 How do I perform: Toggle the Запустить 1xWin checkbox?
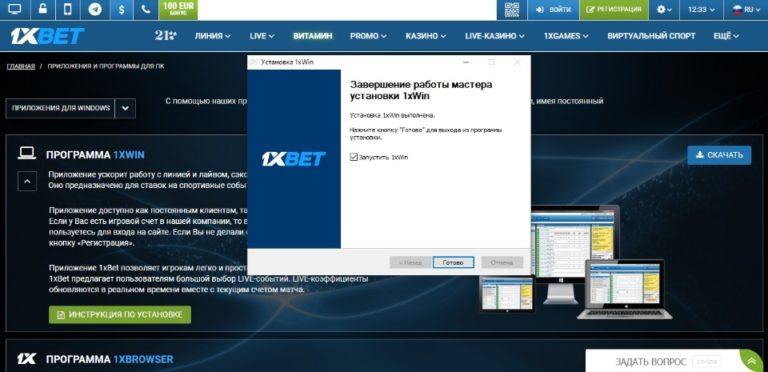tap(354, 157)
